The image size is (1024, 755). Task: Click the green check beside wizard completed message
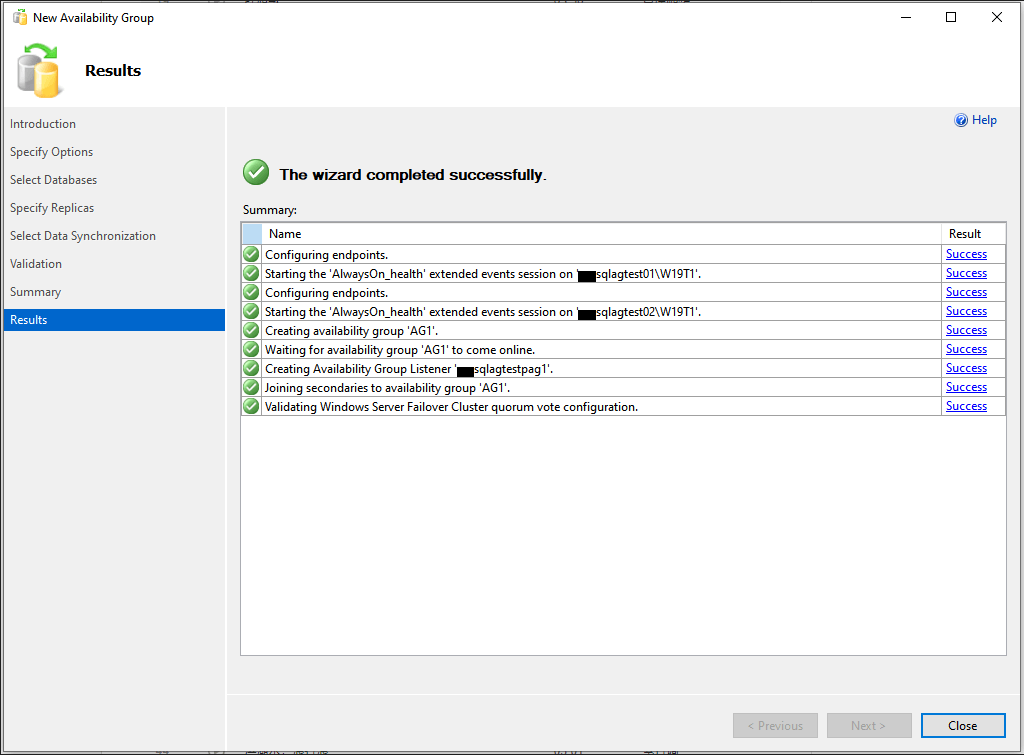(256, 173)
